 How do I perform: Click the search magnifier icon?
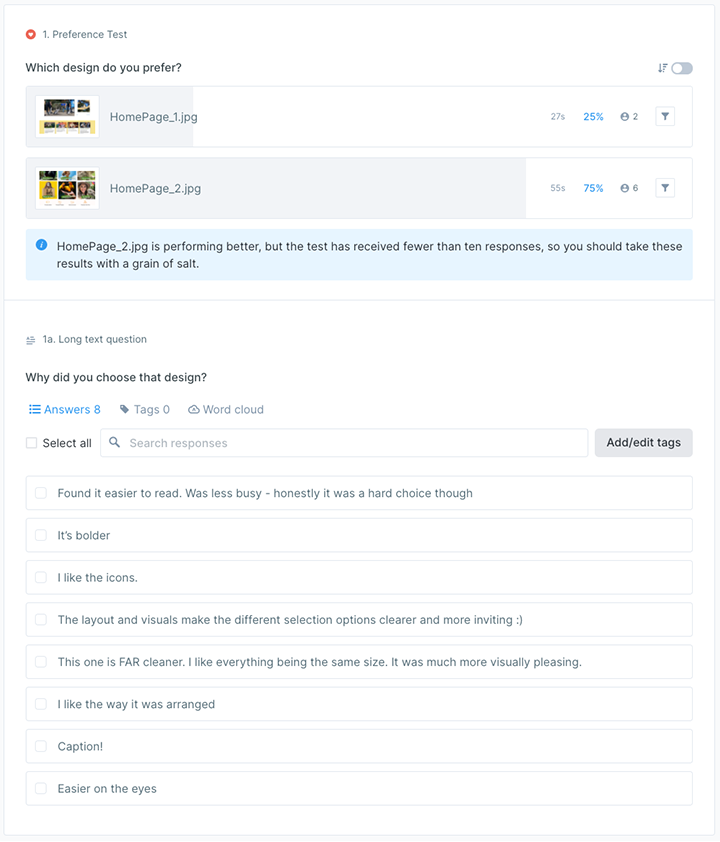click(114, 442)
